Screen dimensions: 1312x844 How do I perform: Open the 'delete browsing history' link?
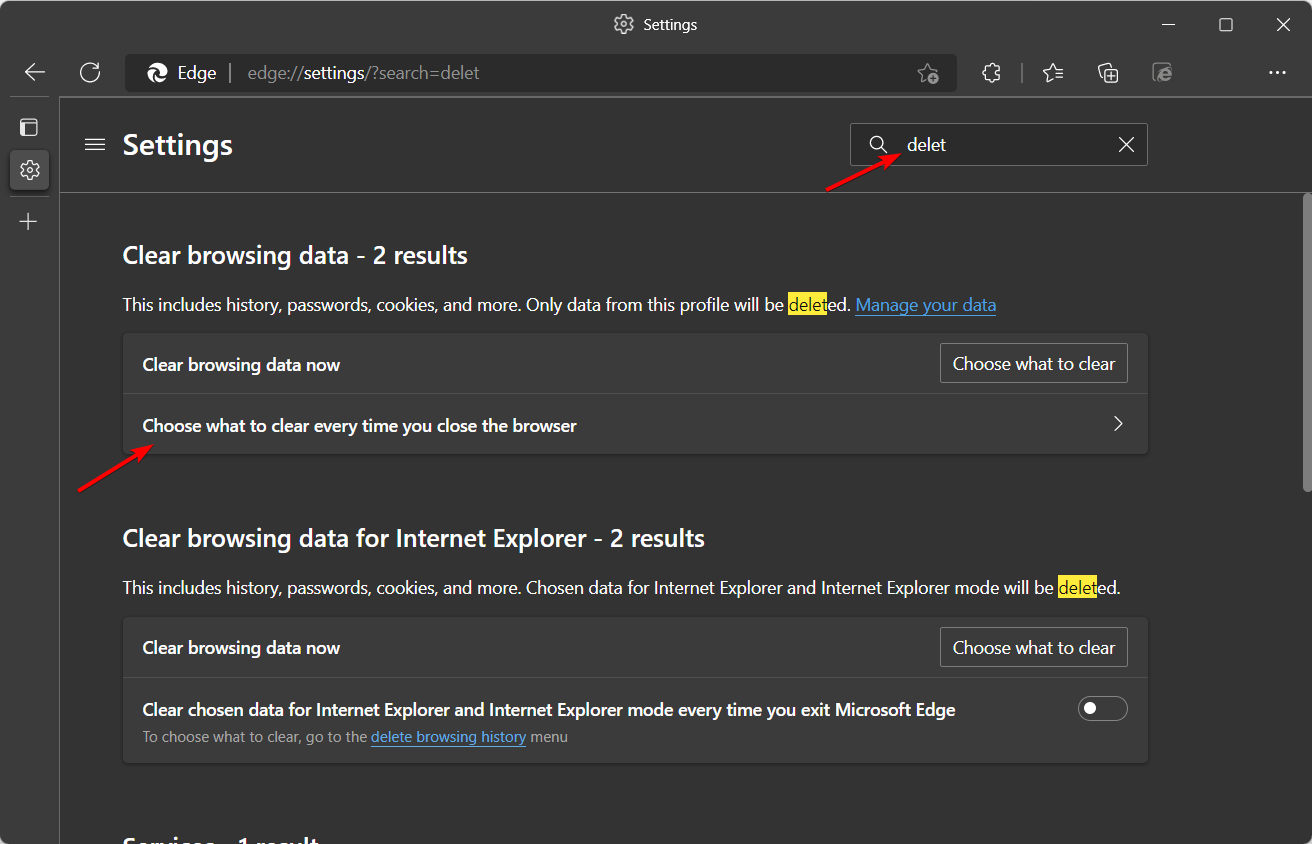coord(448,737)
